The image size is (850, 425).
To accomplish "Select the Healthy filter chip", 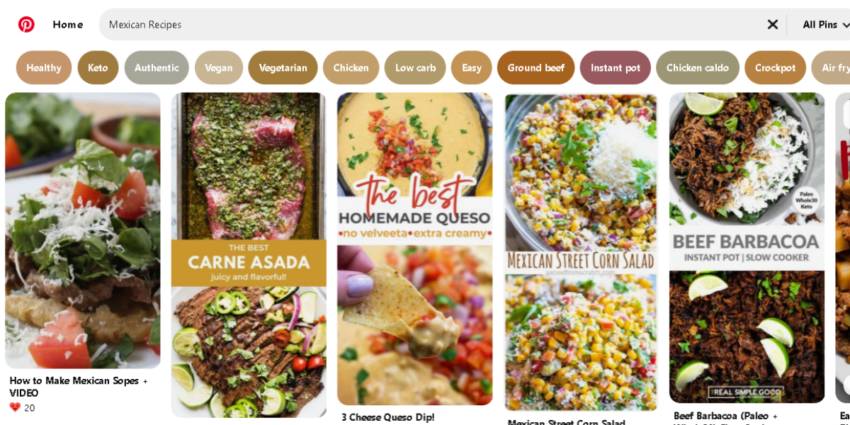I will [x=44, y=68].
